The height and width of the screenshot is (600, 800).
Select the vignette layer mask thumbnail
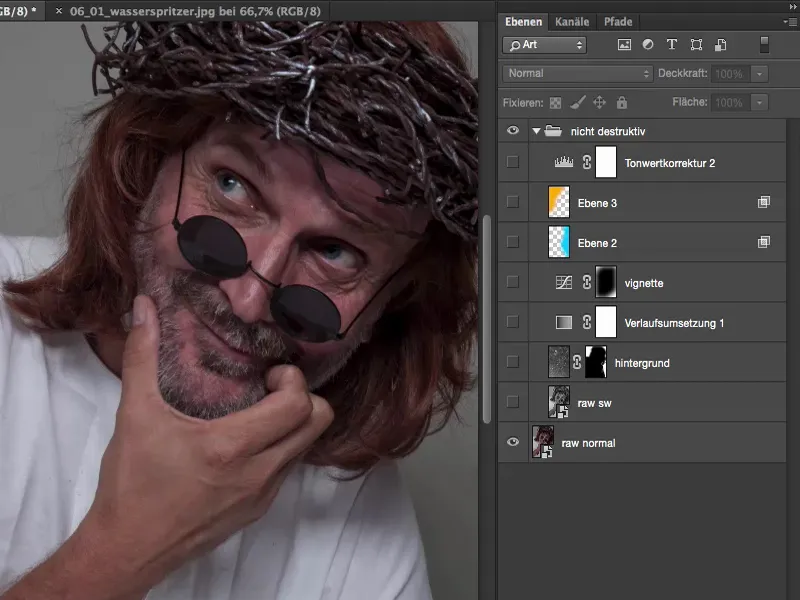point(606,282)
